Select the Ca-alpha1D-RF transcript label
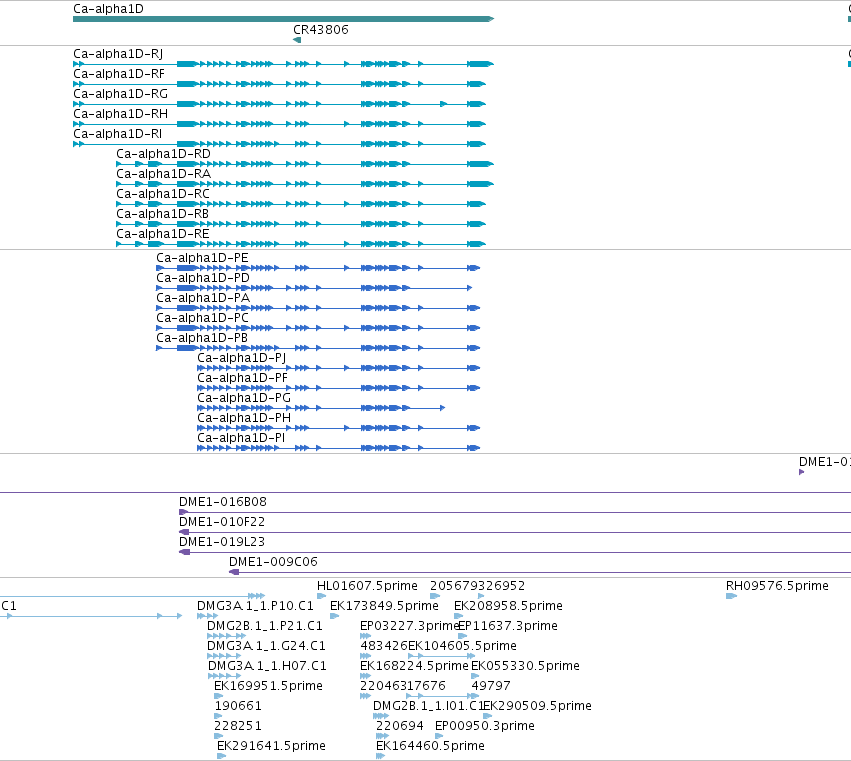 pyautogui.click(x=119, y=74)
